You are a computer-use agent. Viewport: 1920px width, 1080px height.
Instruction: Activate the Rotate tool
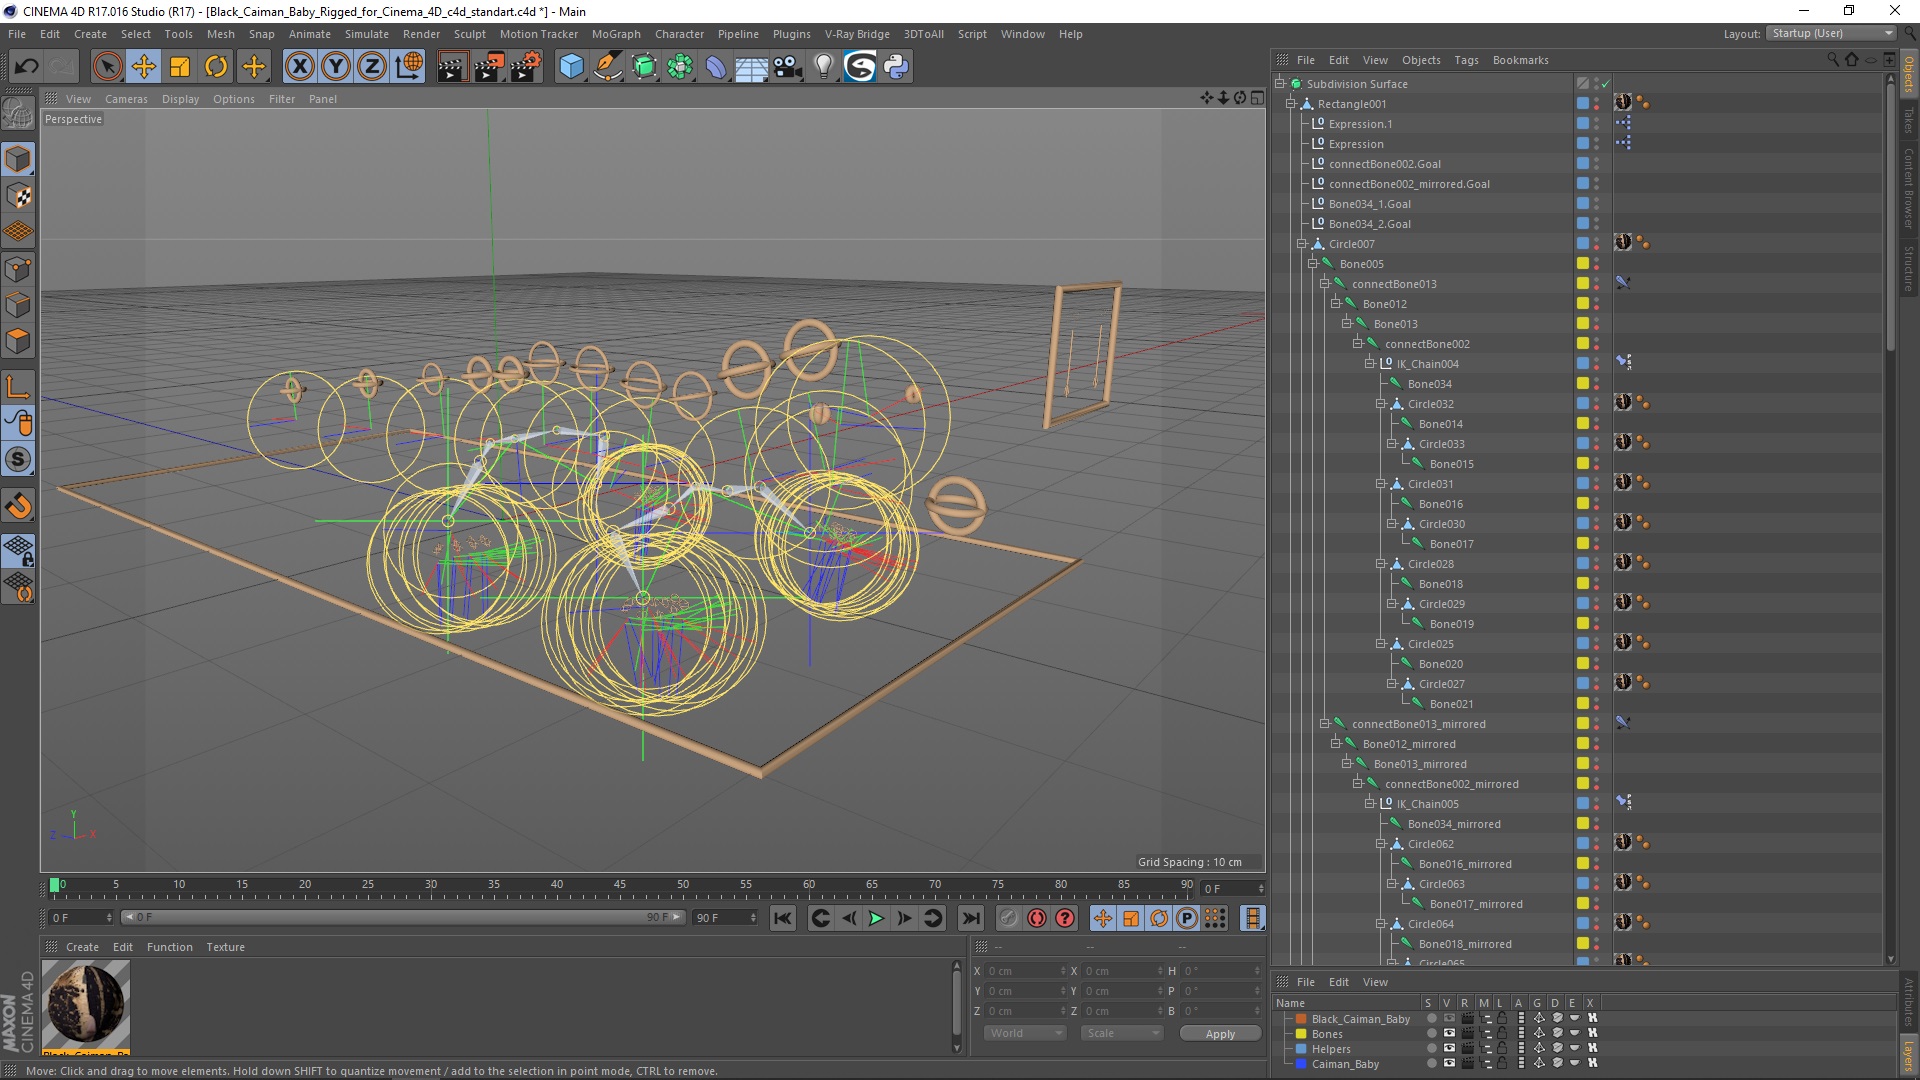[x=216, y=67]
